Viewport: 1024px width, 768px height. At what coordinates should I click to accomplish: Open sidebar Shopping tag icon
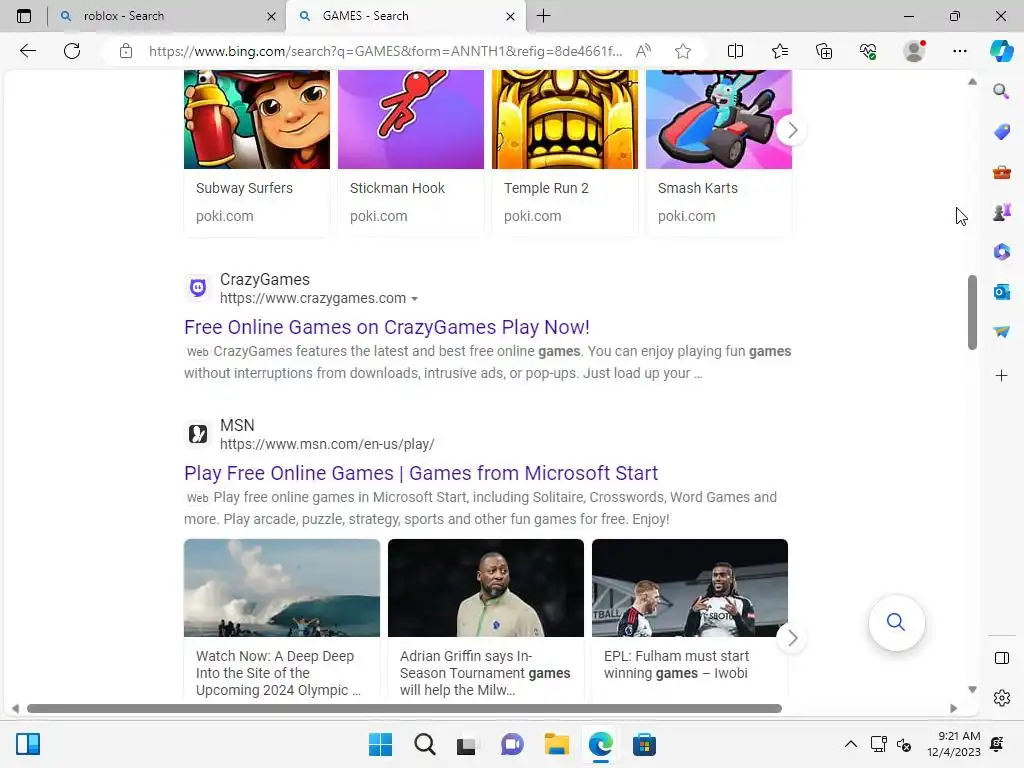[x=1001, y=132]
